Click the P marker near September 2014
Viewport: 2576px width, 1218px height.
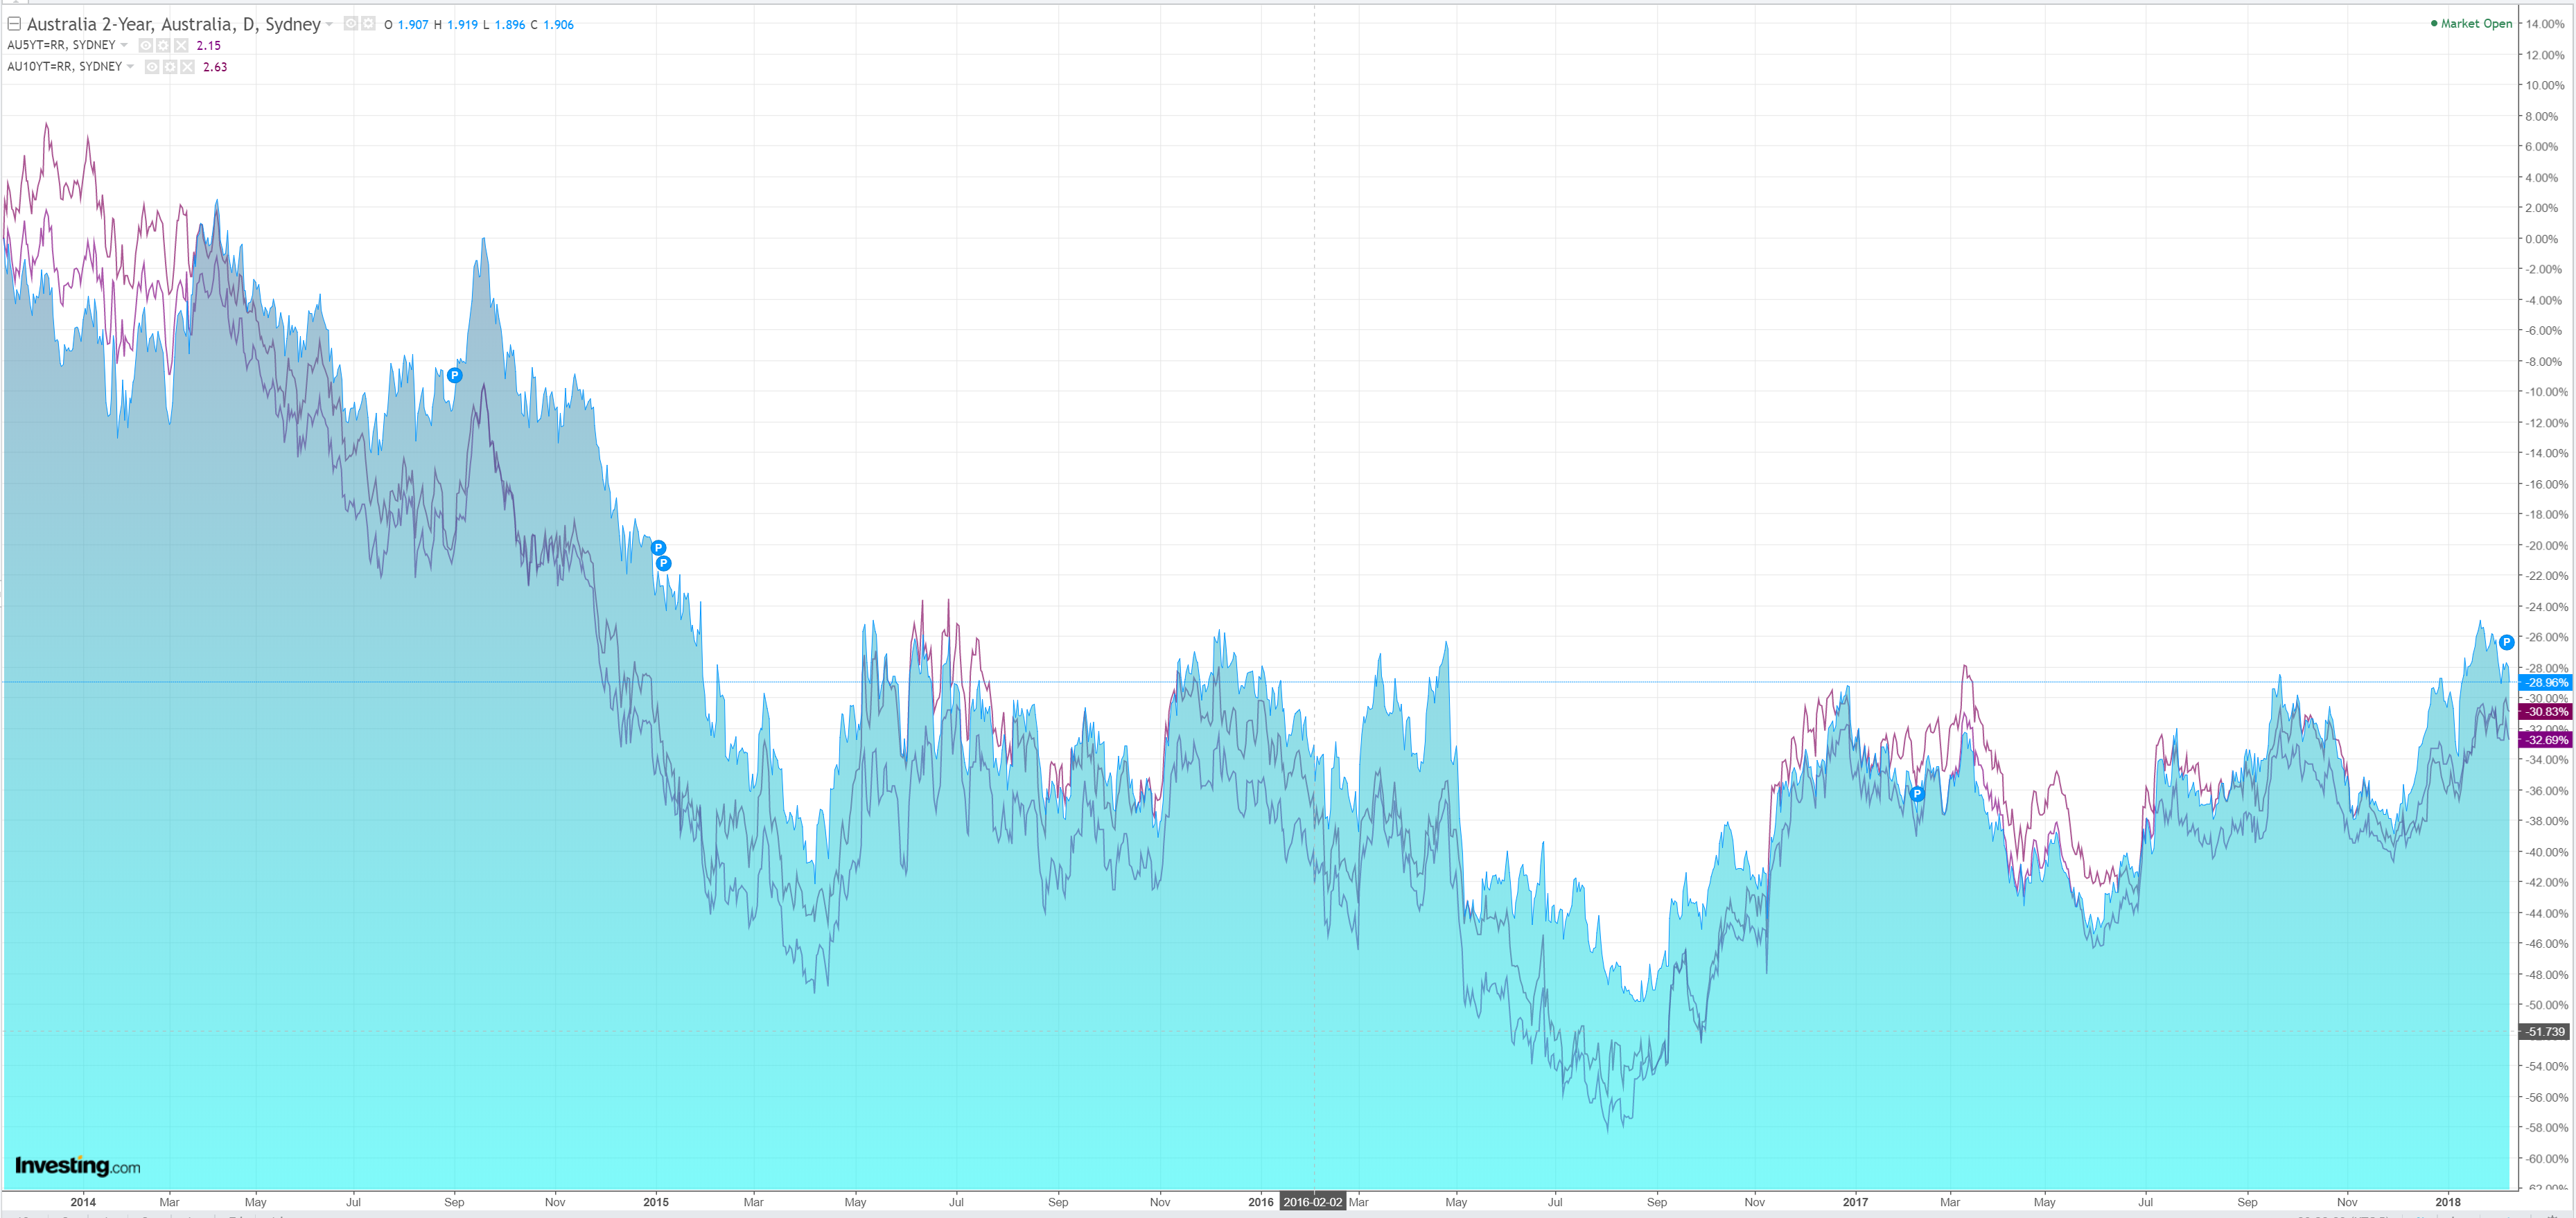(455, 376)
